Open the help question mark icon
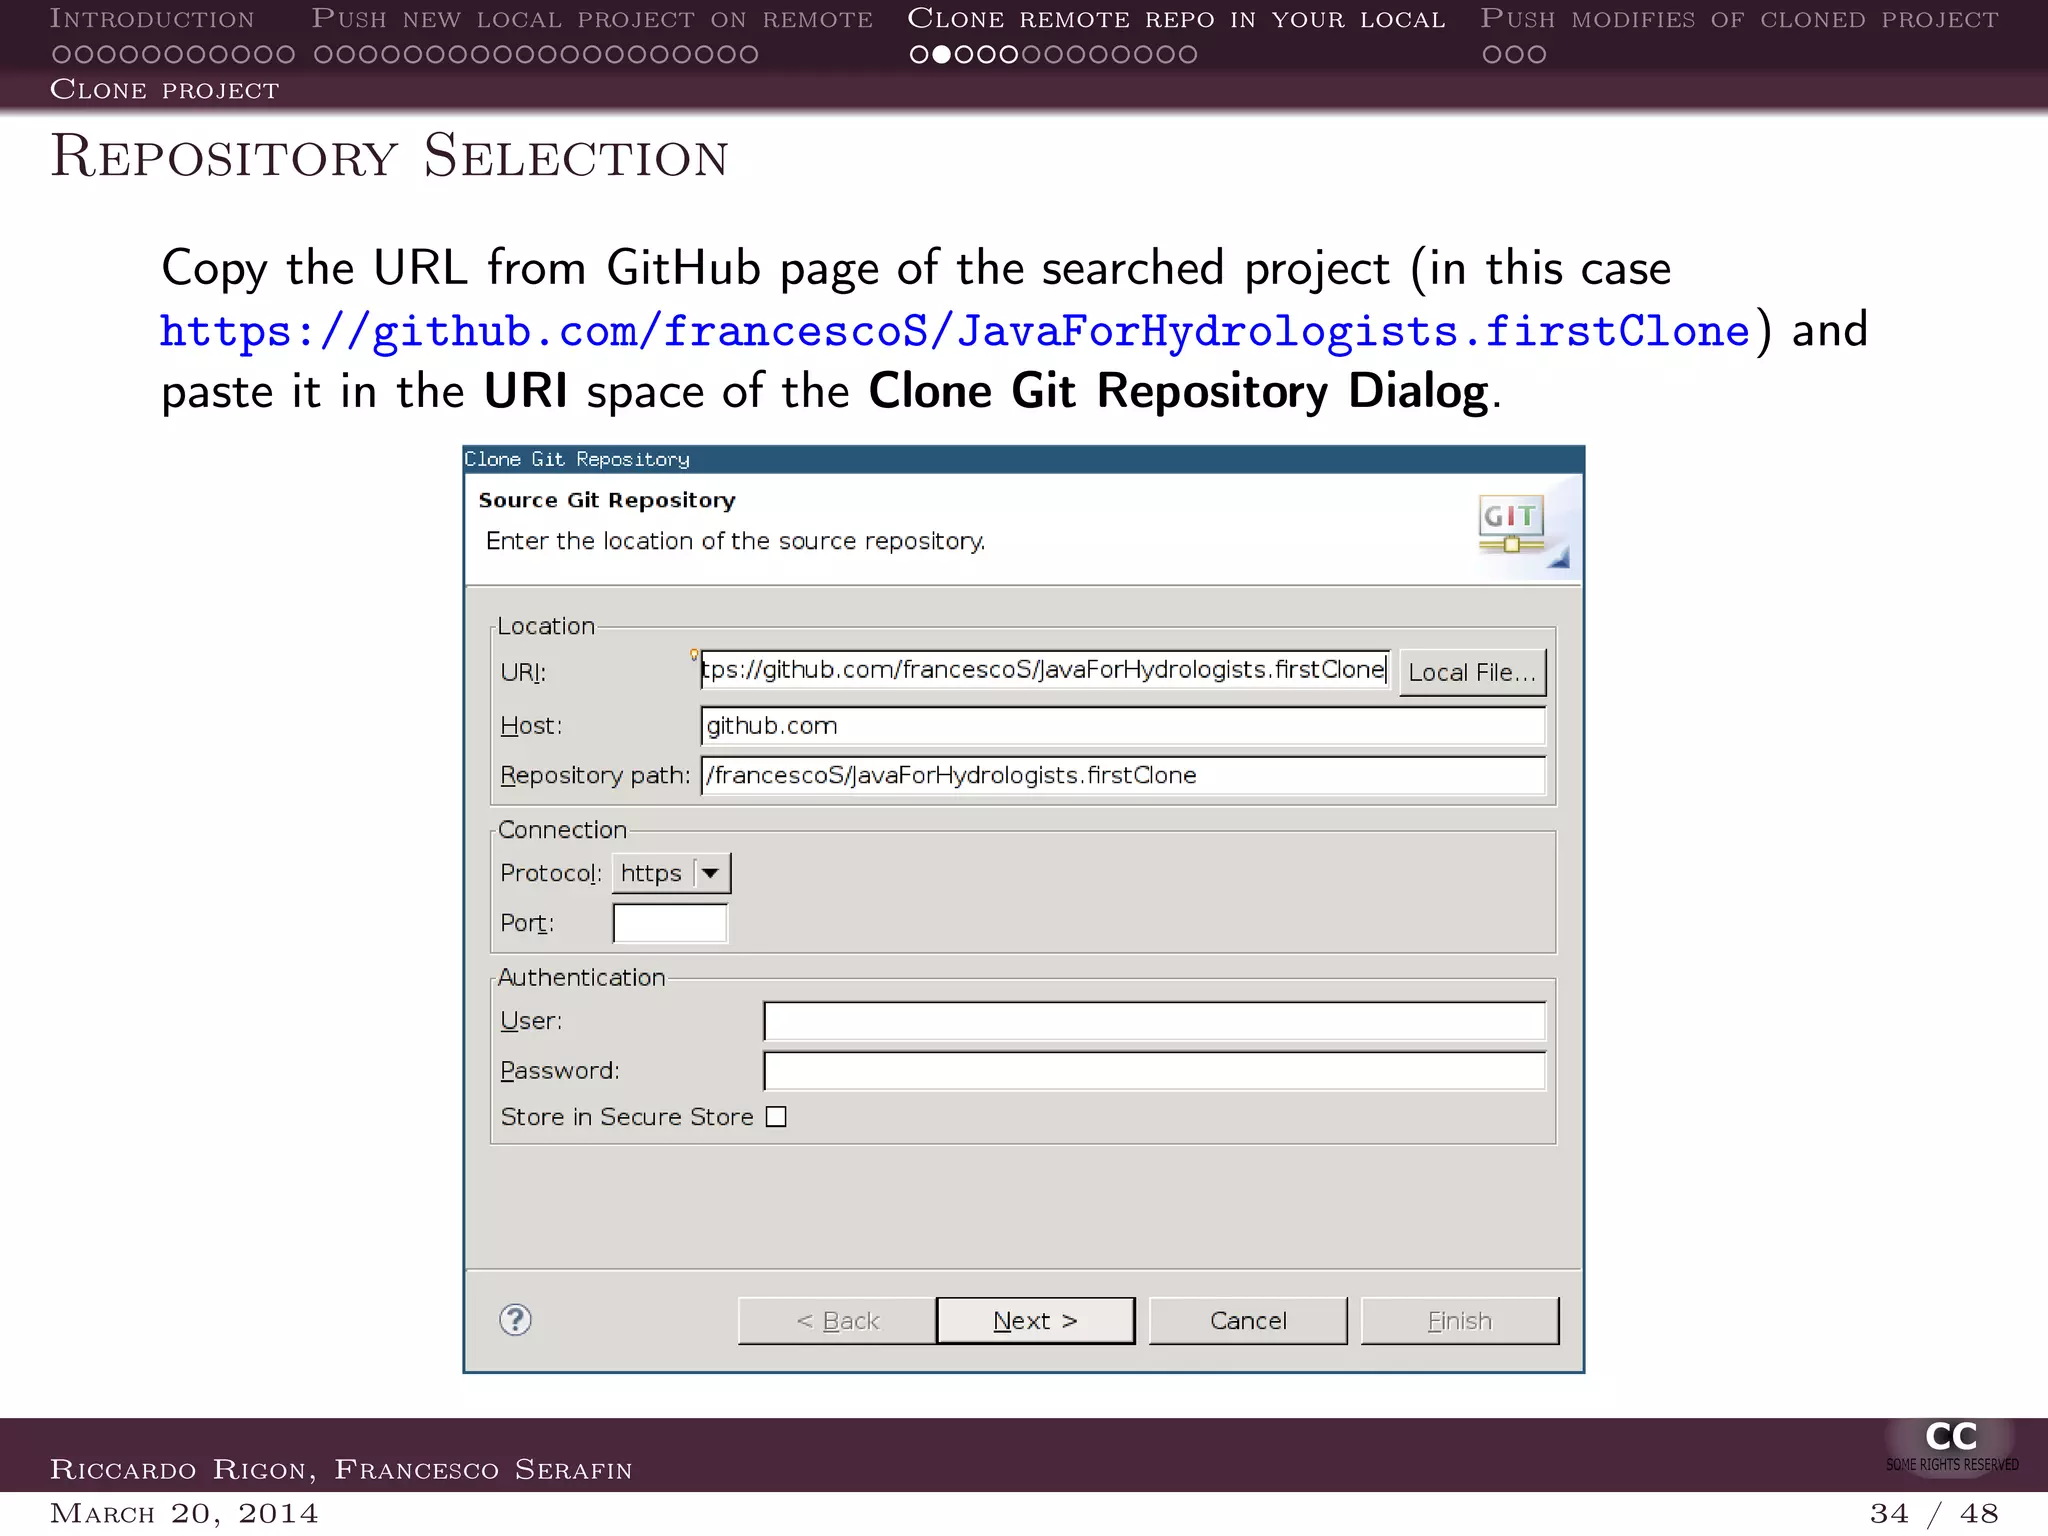The width and height of the screenshot is (2048, 1536). tap(515, 1320)
